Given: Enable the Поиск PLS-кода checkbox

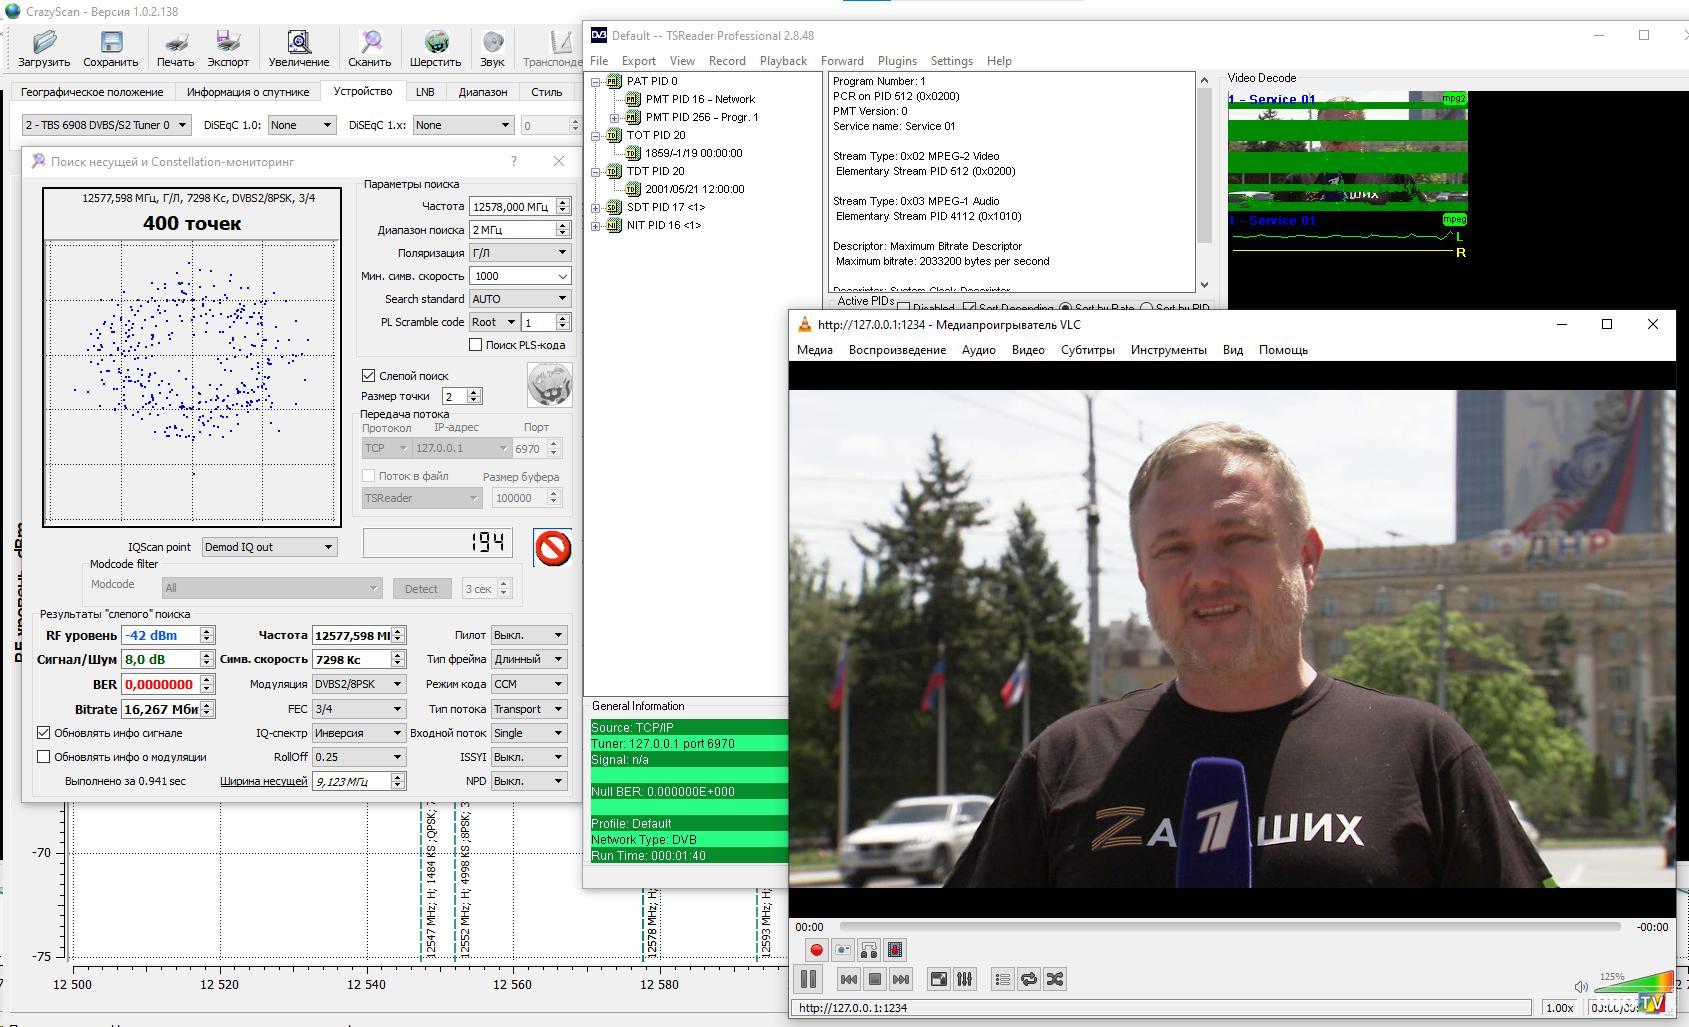Looking at the screenshot, I should click(476, 345).
